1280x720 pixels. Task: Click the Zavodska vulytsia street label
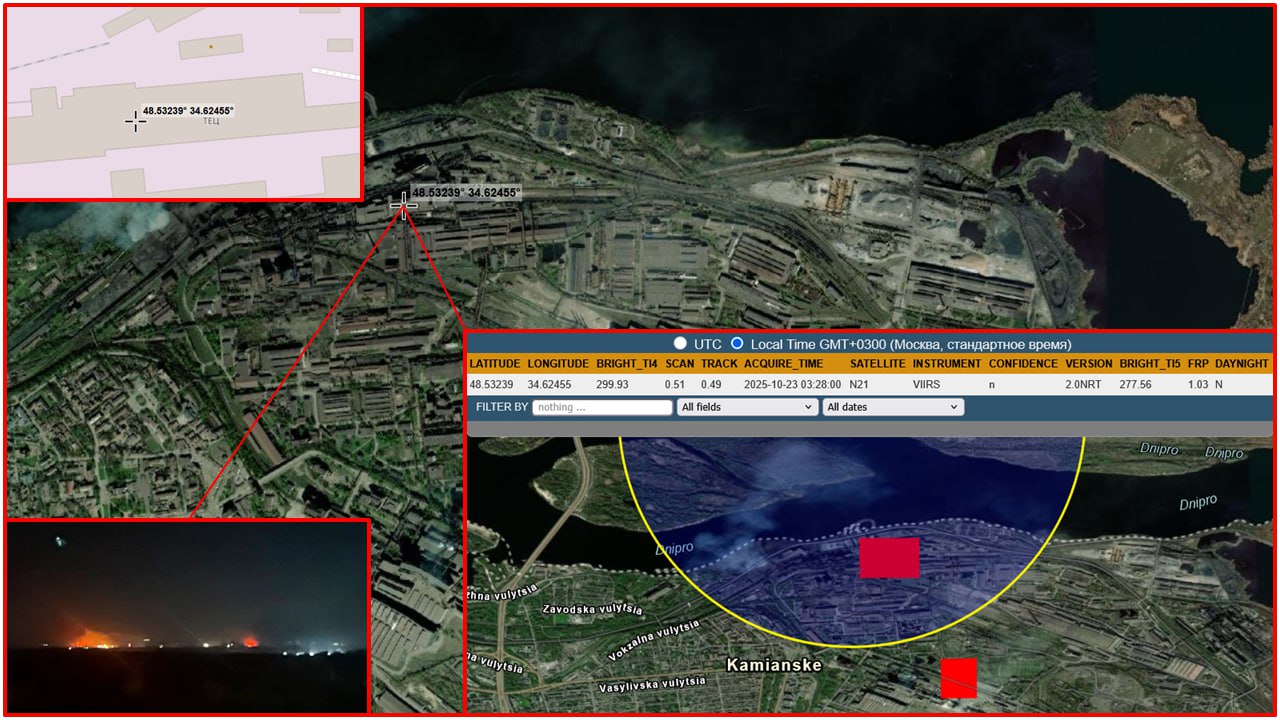pyautogui.click(x=589, y=609)
